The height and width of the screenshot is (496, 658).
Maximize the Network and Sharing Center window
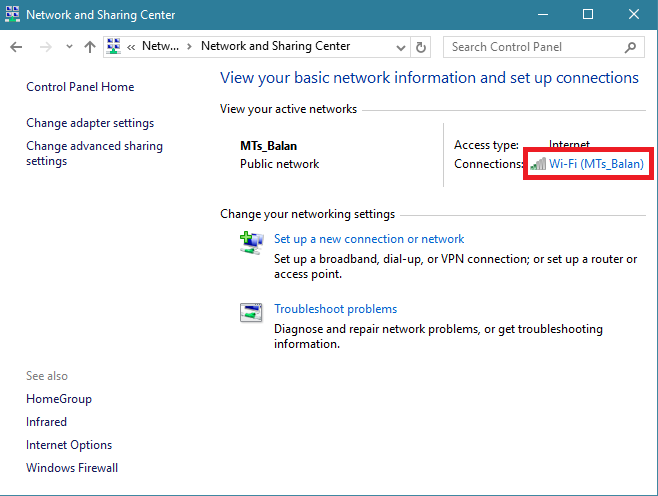tap(588, 15)
